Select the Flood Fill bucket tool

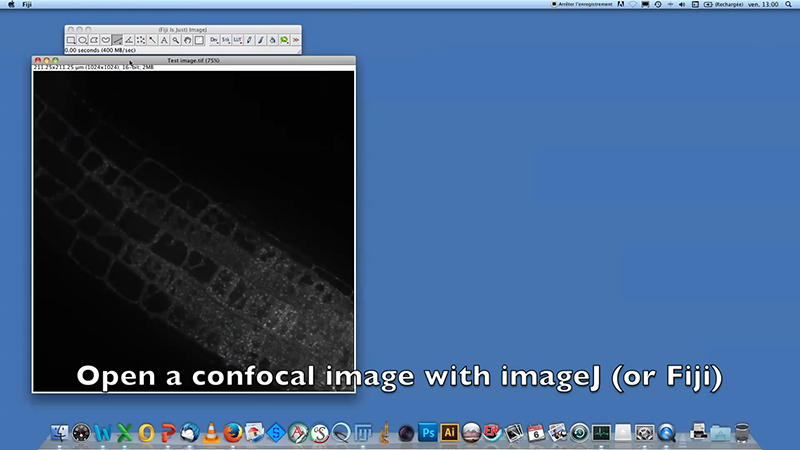(x=273, y=40)
